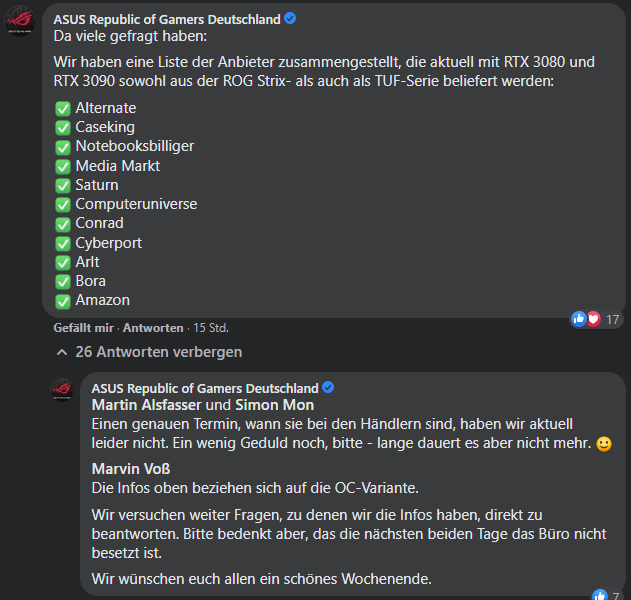Hide the 26 Antworten thread
631x600 pixels.
click(x=158, y=352)
